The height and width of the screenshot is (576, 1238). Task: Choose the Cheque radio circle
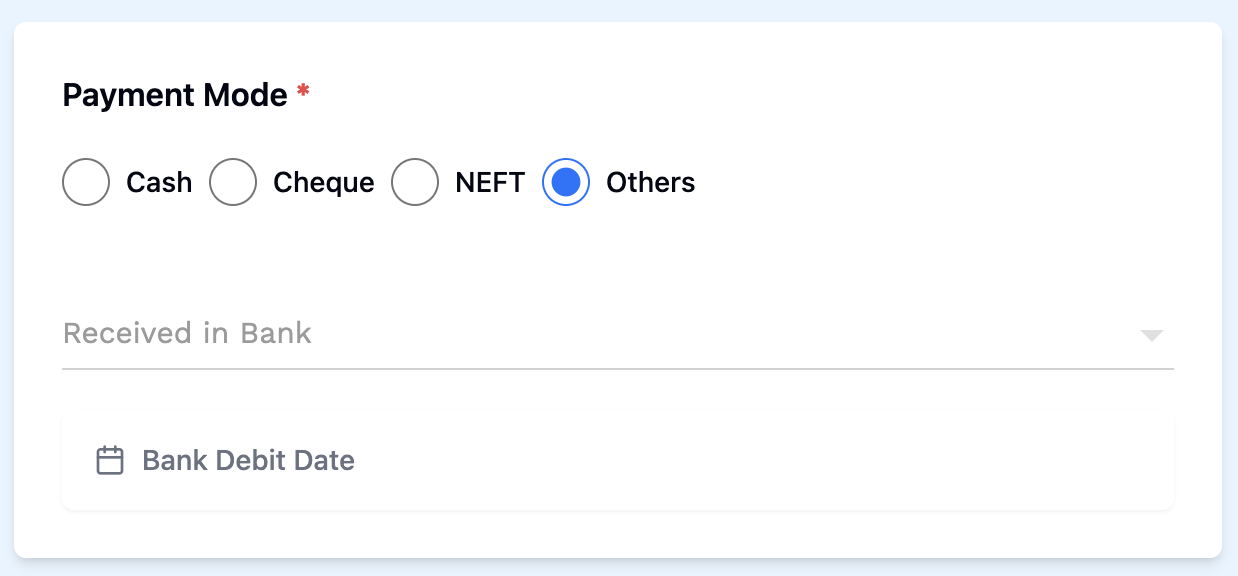(233, 182)
